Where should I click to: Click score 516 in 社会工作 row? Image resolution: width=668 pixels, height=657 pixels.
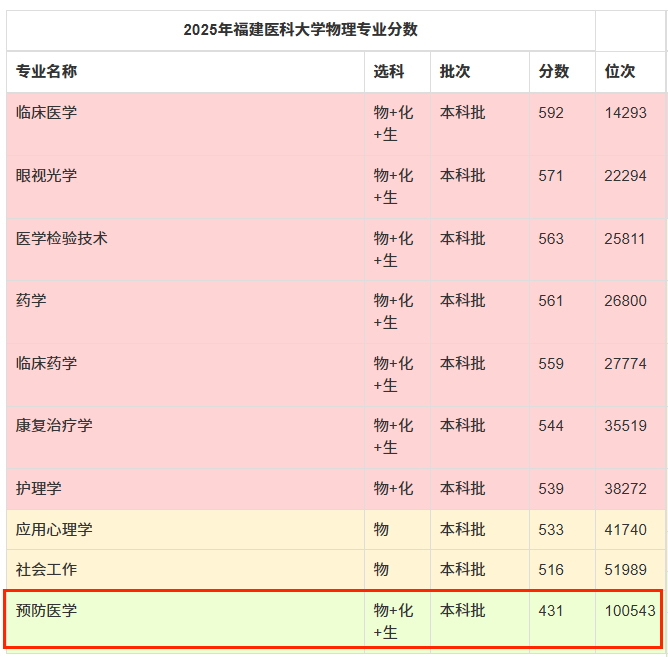[x=551, y=570]
